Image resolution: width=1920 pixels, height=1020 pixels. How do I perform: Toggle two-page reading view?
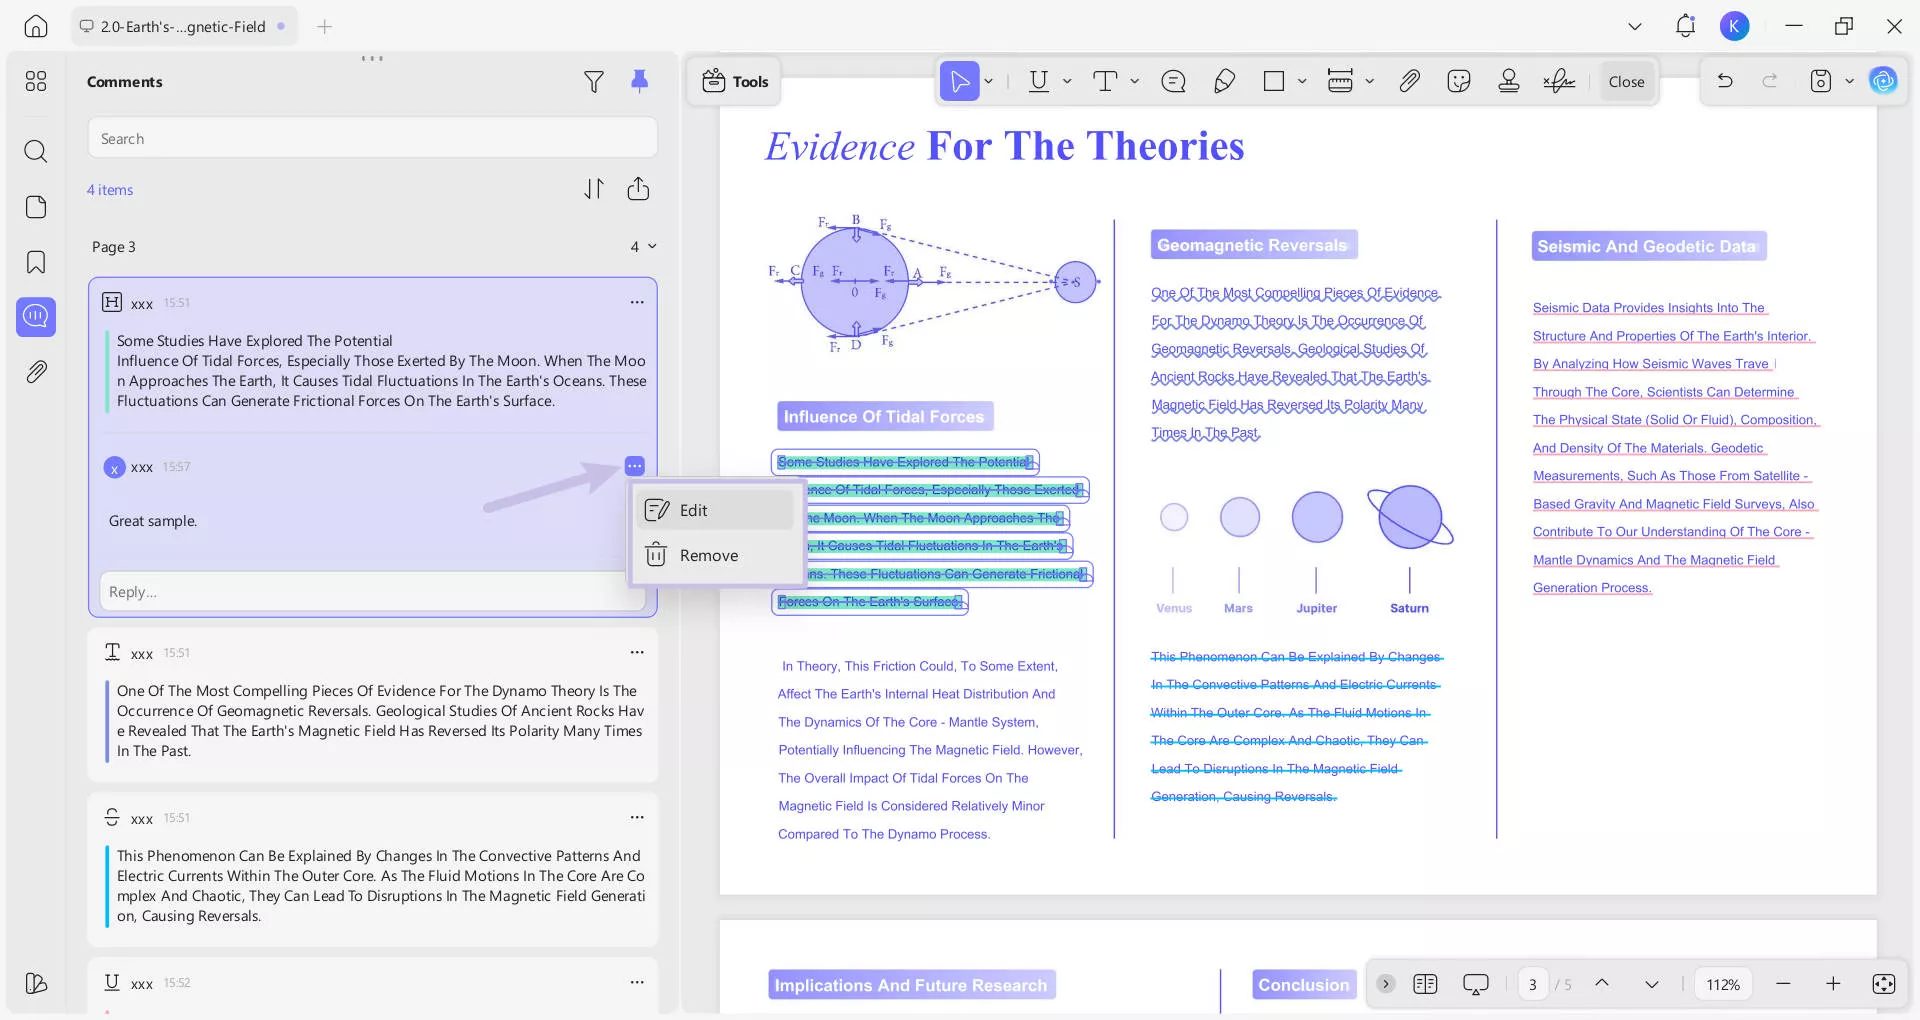coord(1425,984)
